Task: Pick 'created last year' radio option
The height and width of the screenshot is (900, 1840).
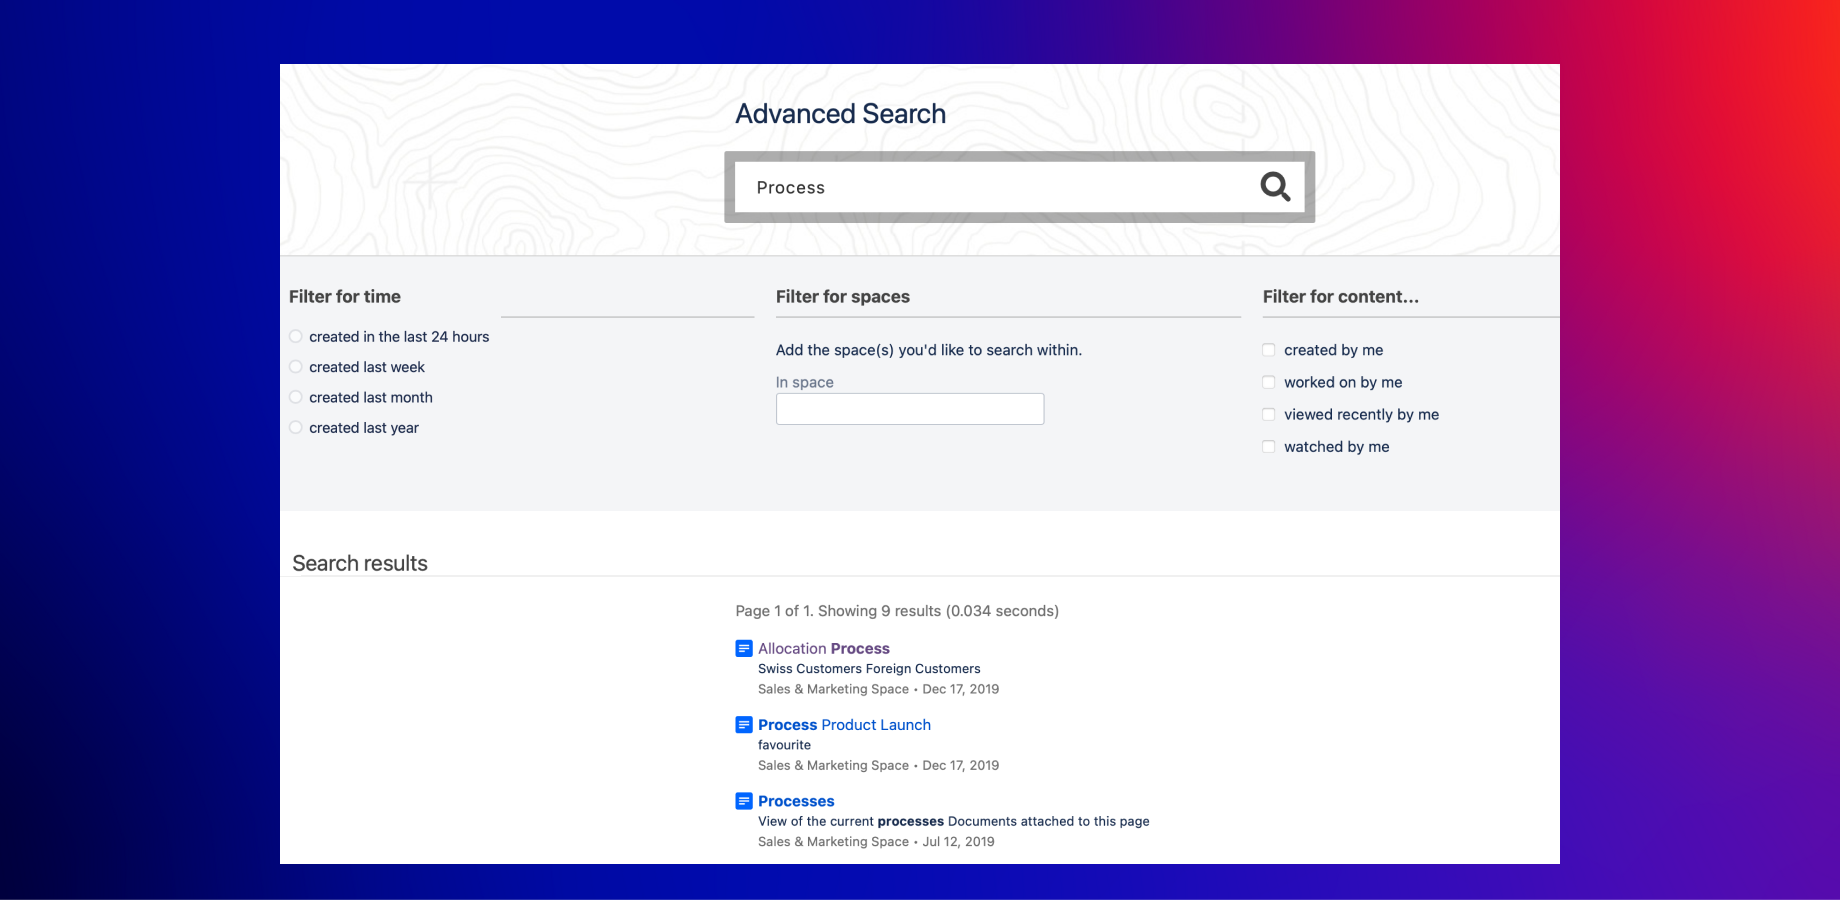Action: pos(296,427)
